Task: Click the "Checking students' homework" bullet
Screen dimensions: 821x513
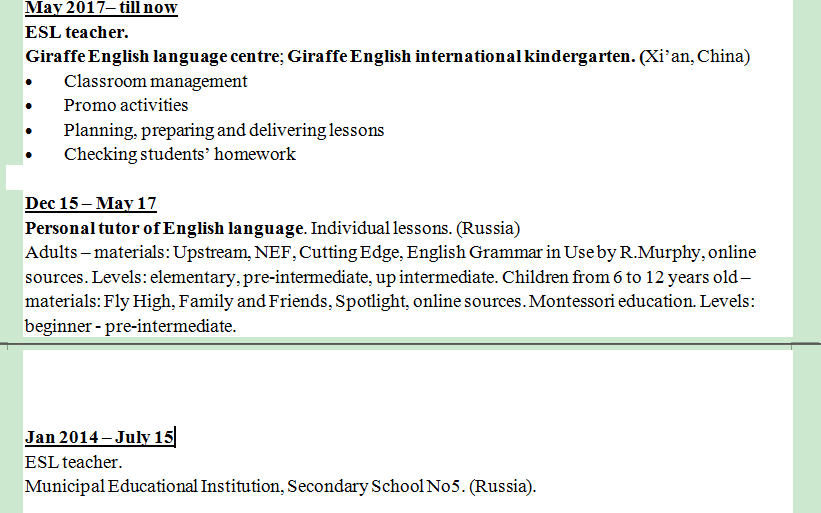Action: click(179, 154)
